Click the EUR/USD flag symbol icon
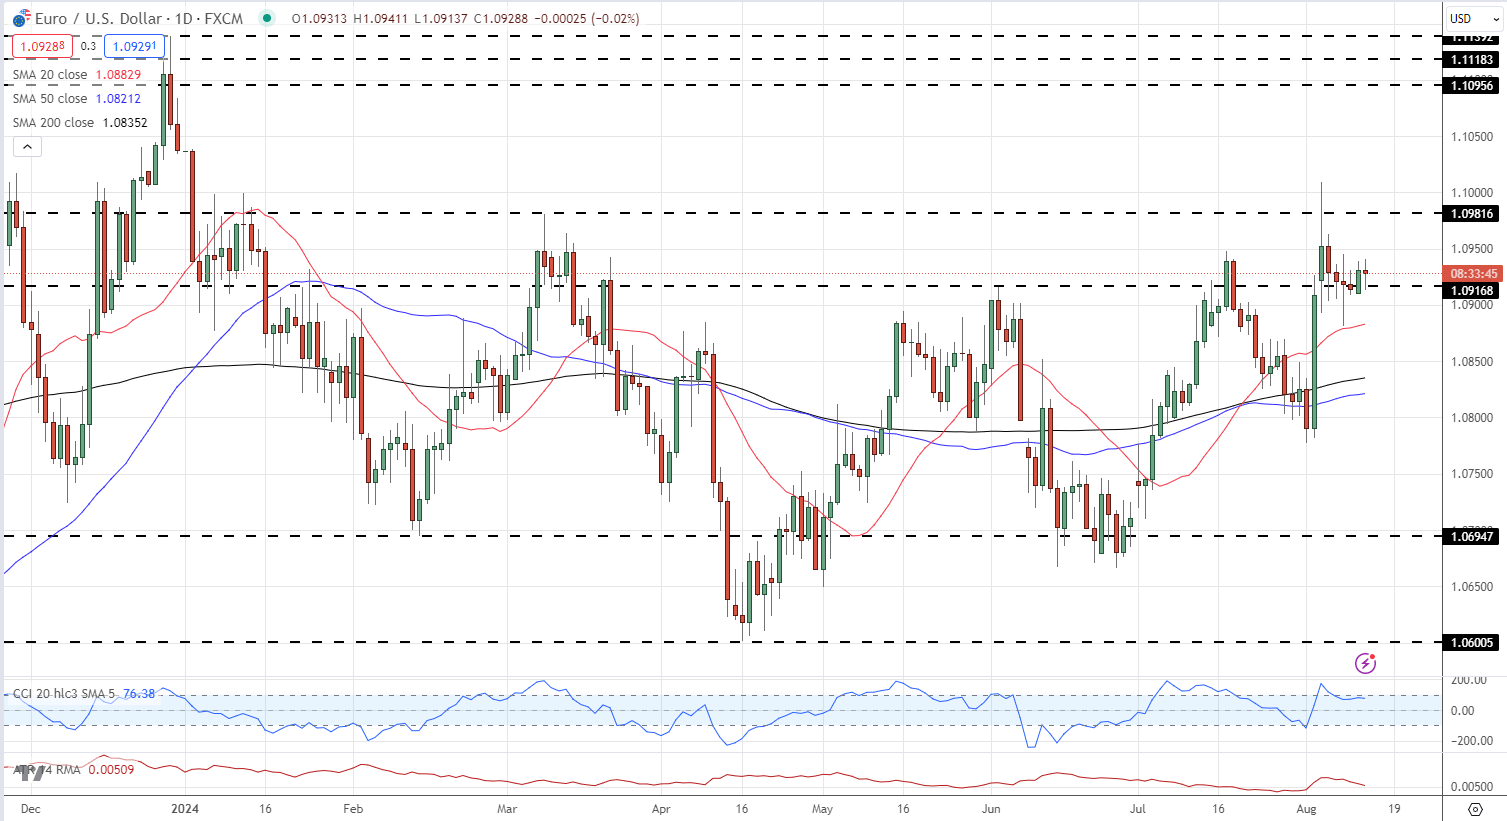This screenshot has height=821, width=1507. [x=20, y=18]
